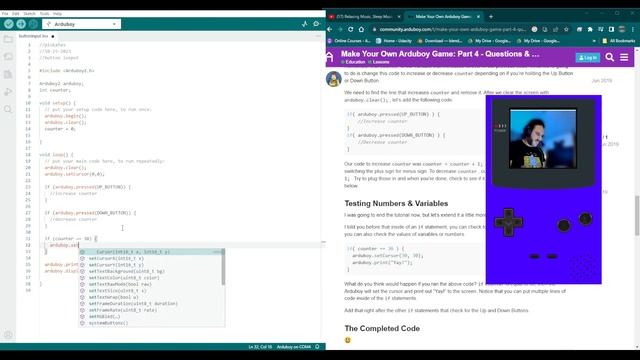Open the Online Courses bookmark
640x360 pixels.
[x=349, y=41]
